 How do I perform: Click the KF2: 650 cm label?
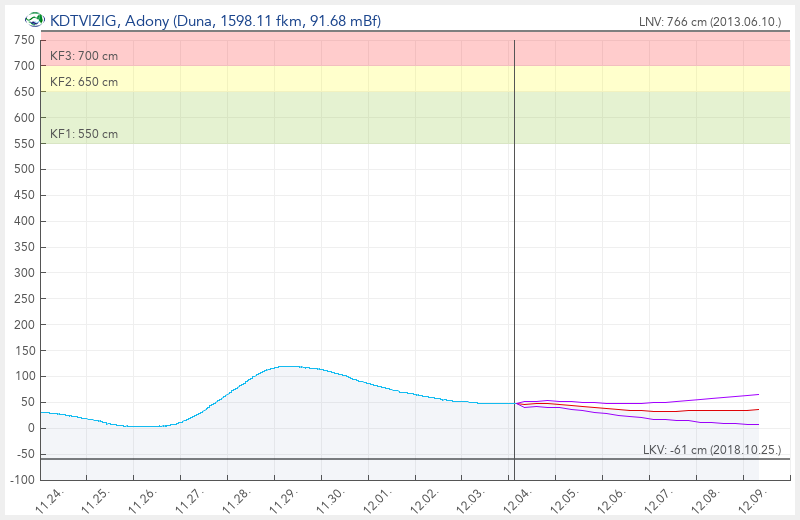(x=84, y=82)
